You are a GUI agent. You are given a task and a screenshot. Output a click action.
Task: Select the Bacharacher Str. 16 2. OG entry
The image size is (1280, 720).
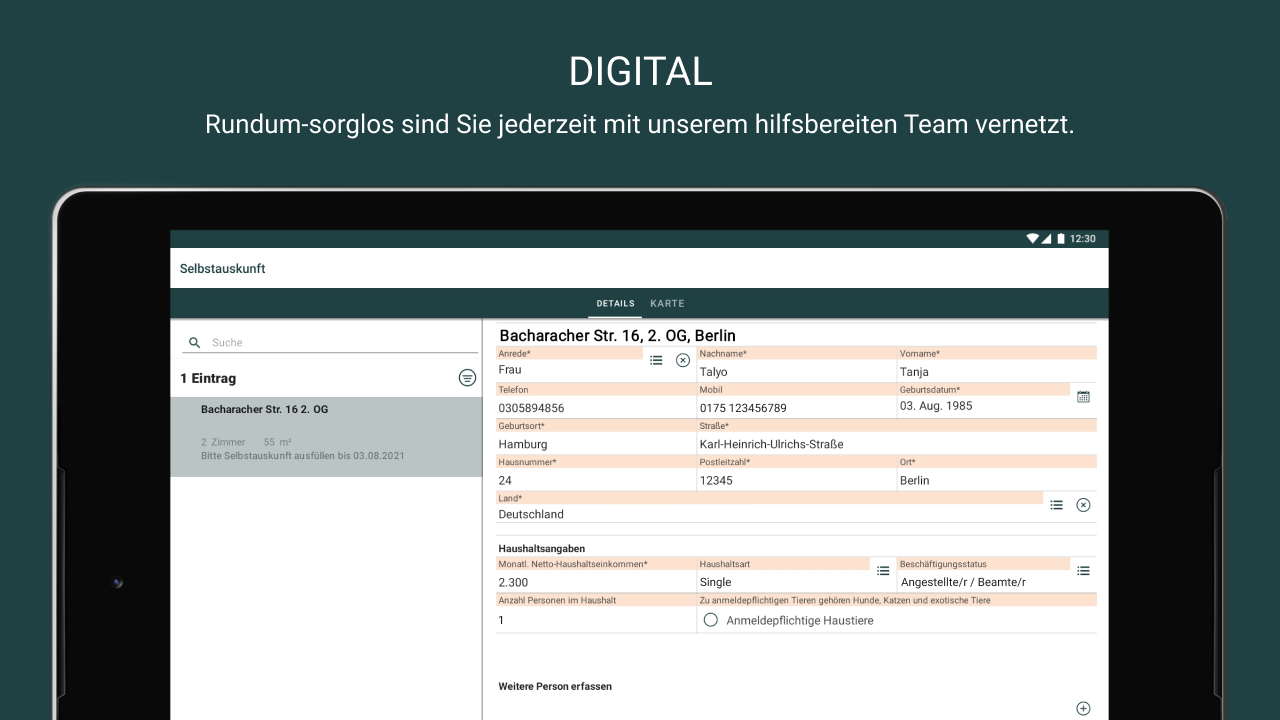coord(326,436)
